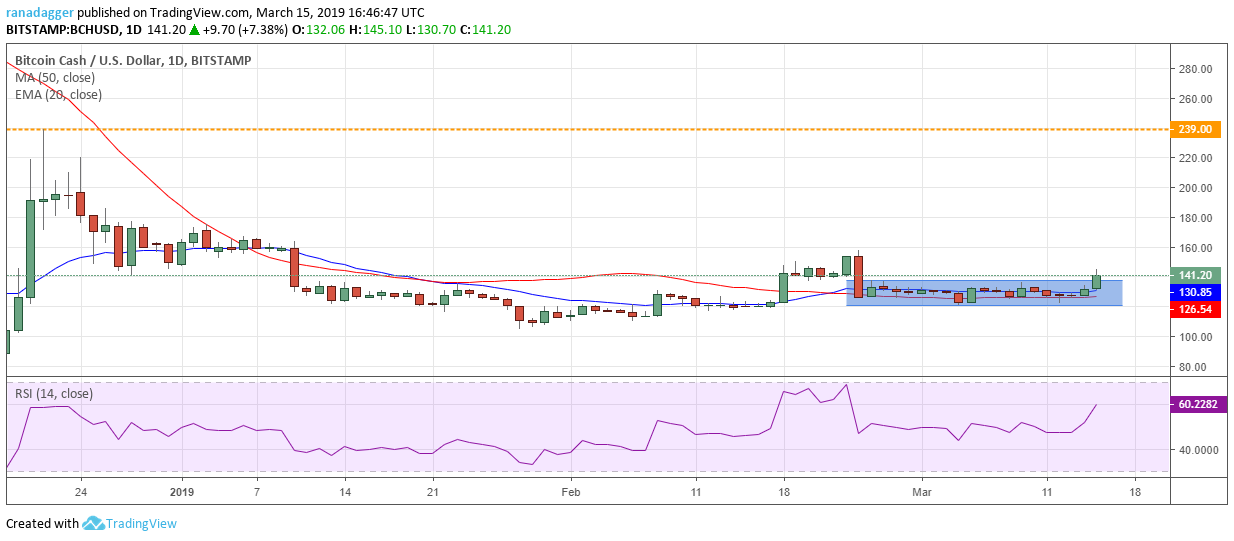Click the 180.00 price axis label
This screenshot has height=541, width=1234.
[1195, 218]
